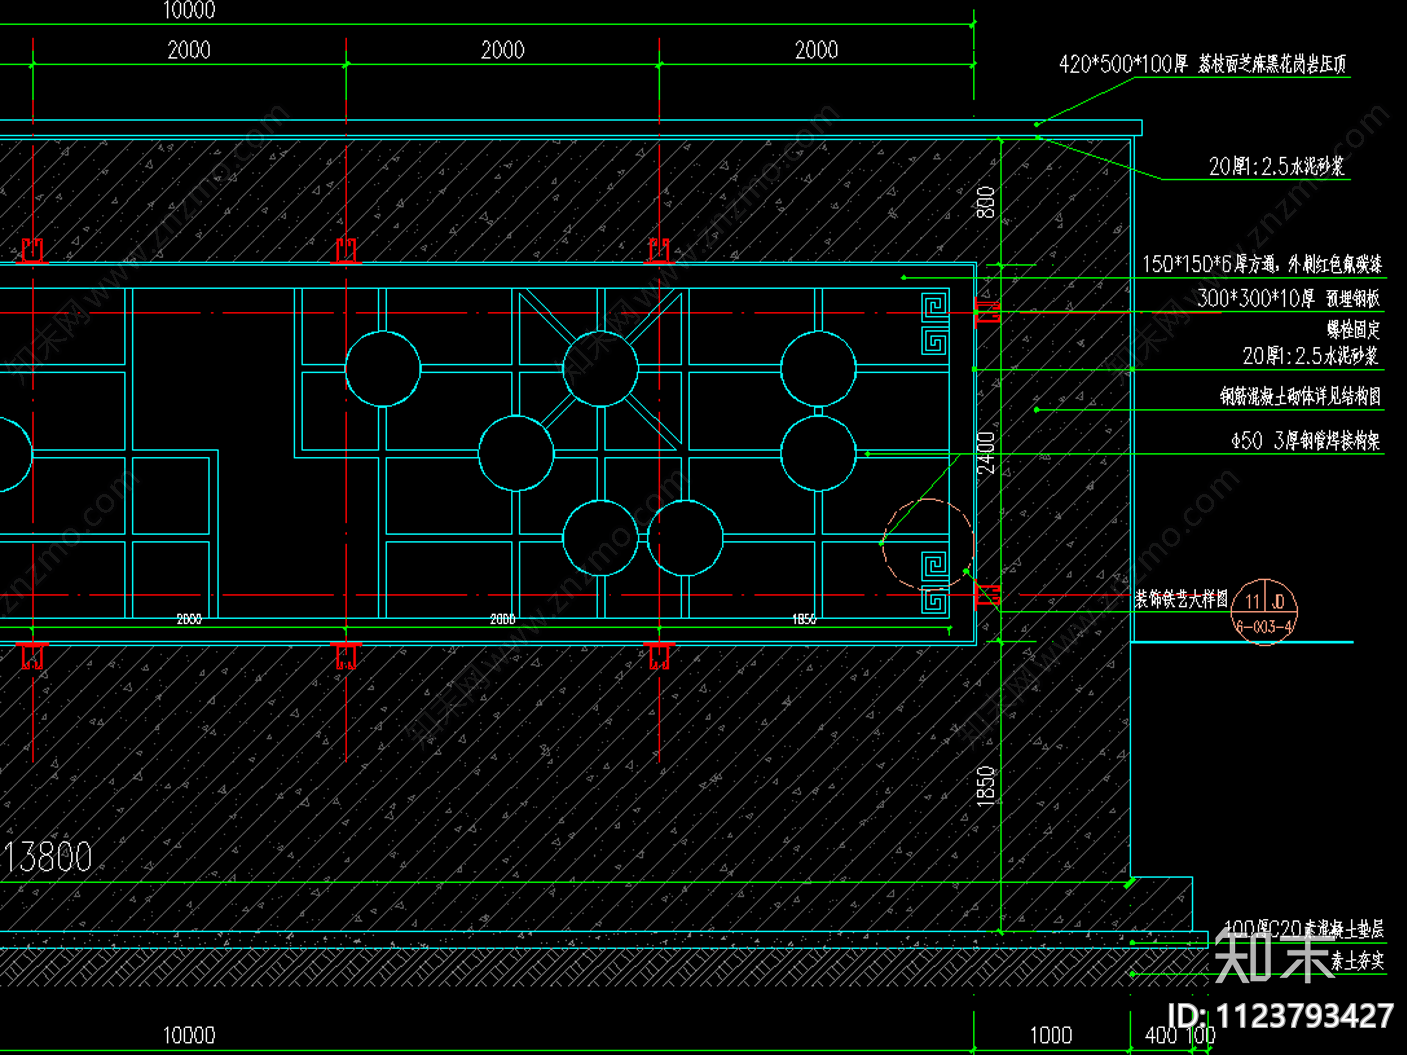Select the 800 vertical dimension text
The height and width of the screenshot is (1055, 1407).
coord(985,202)
